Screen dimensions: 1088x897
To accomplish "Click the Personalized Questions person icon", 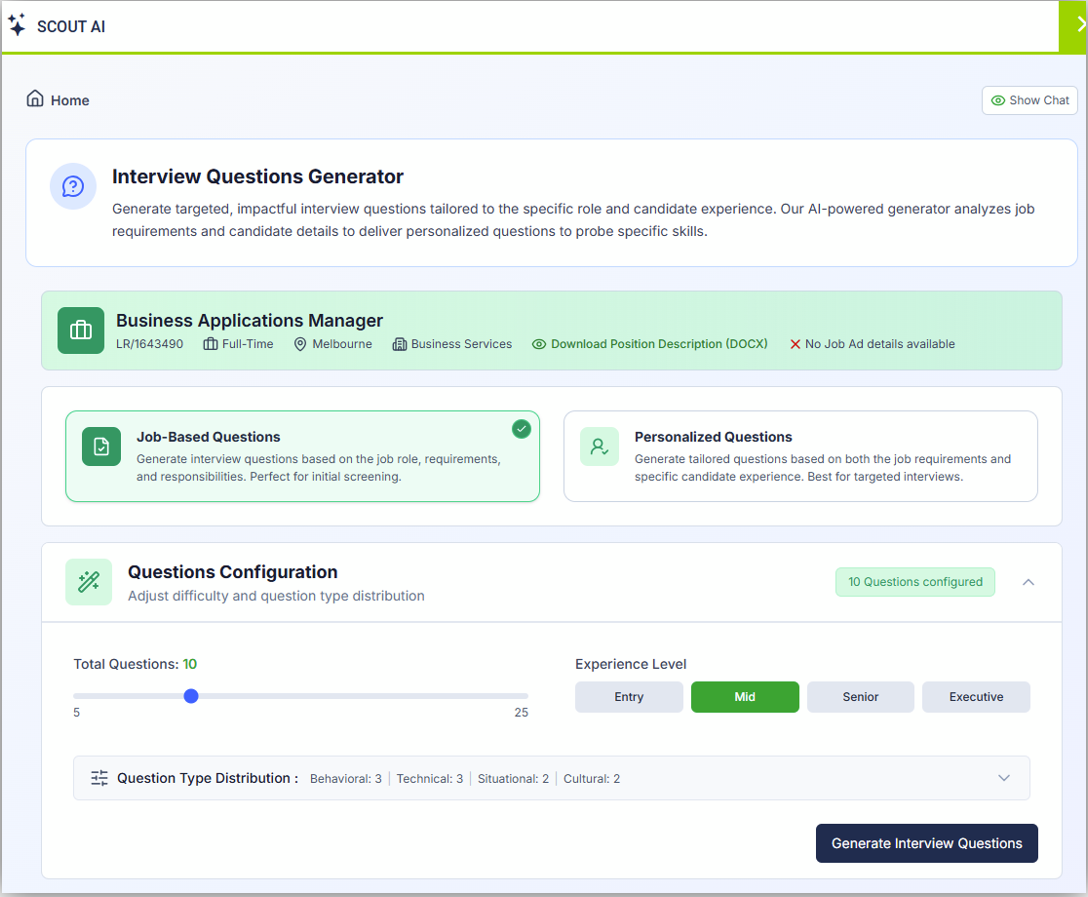I will [599, 447].
